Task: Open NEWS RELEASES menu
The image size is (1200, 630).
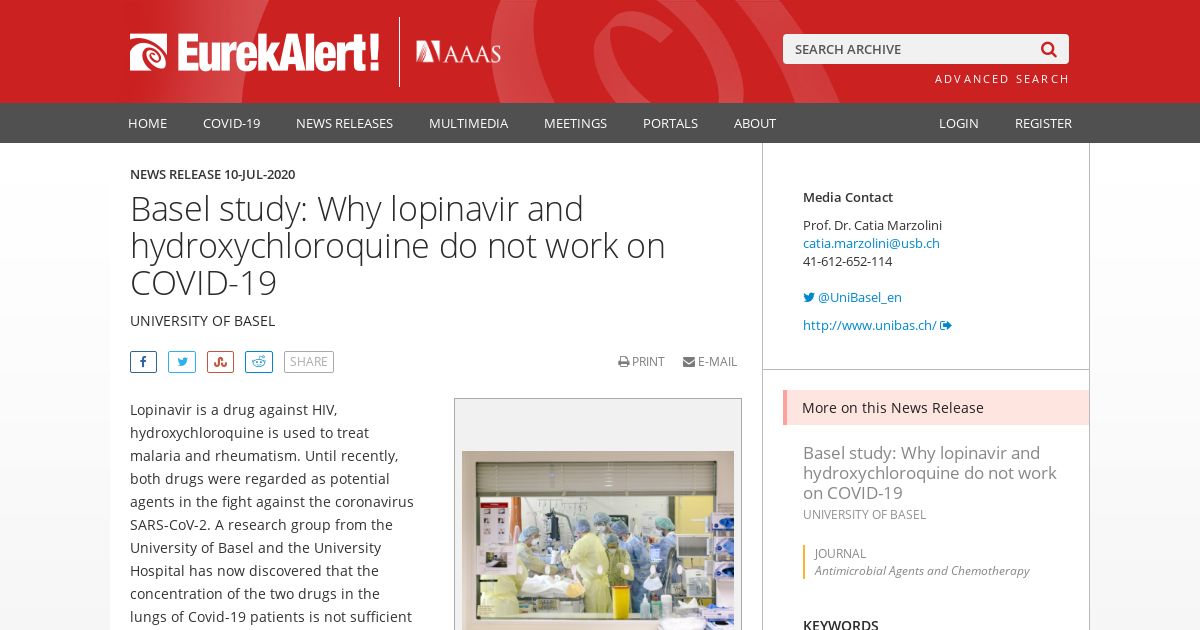Action: pos(344,123)
